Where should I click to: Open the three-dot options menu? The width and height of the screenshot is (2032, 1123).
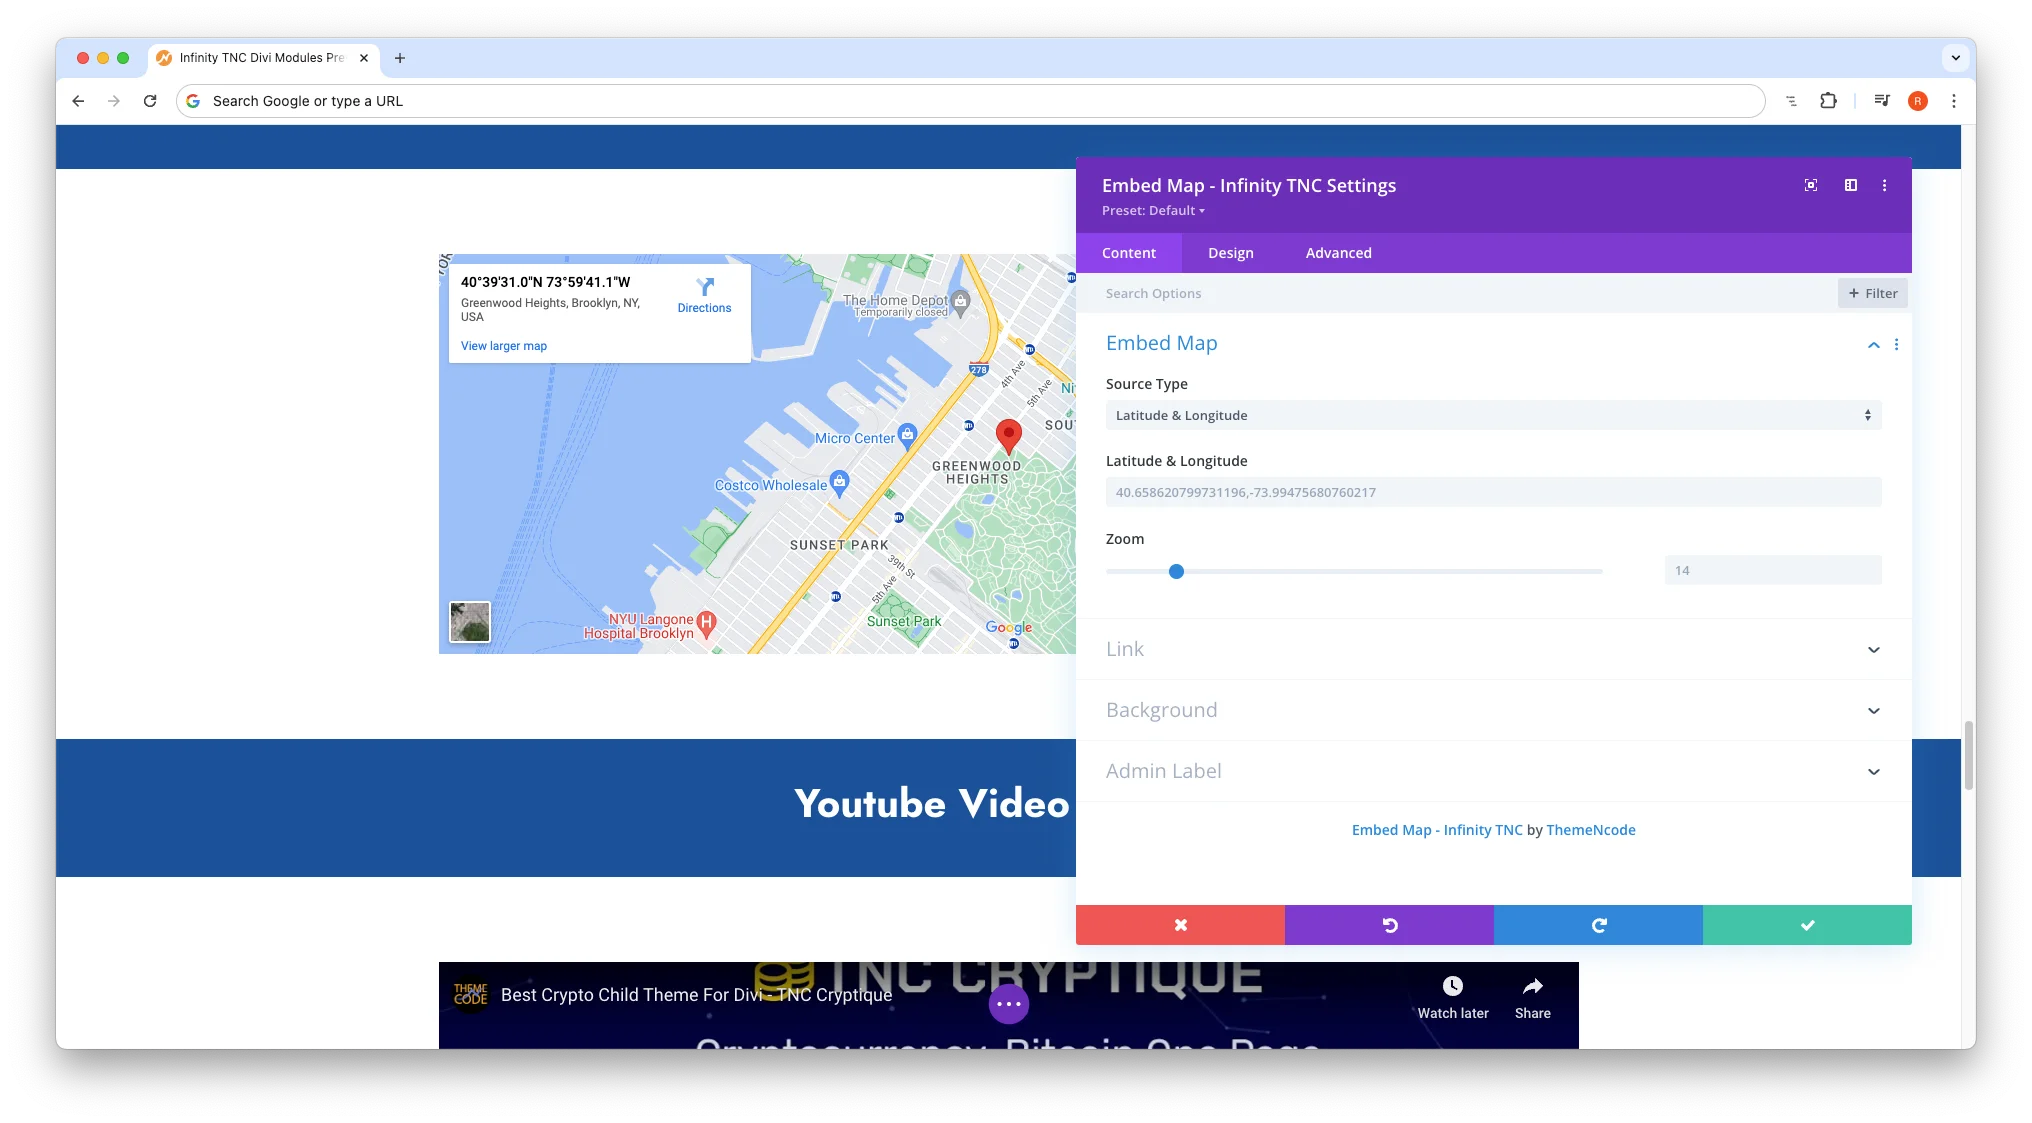[x=1885, y=185]
